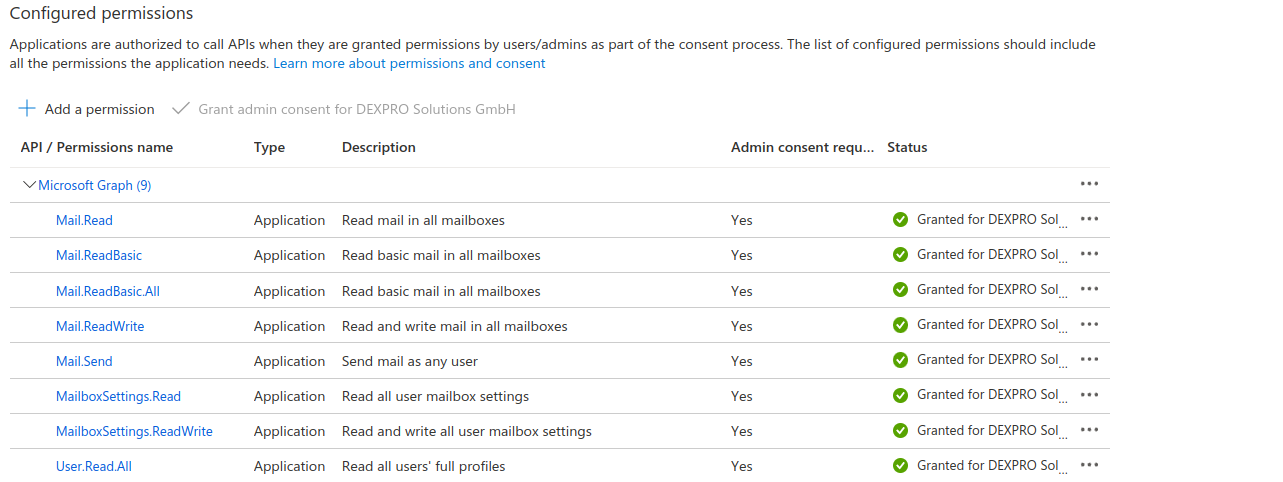Open the ellipsis menu for User.Read.All row

(x=1089, y=465)
